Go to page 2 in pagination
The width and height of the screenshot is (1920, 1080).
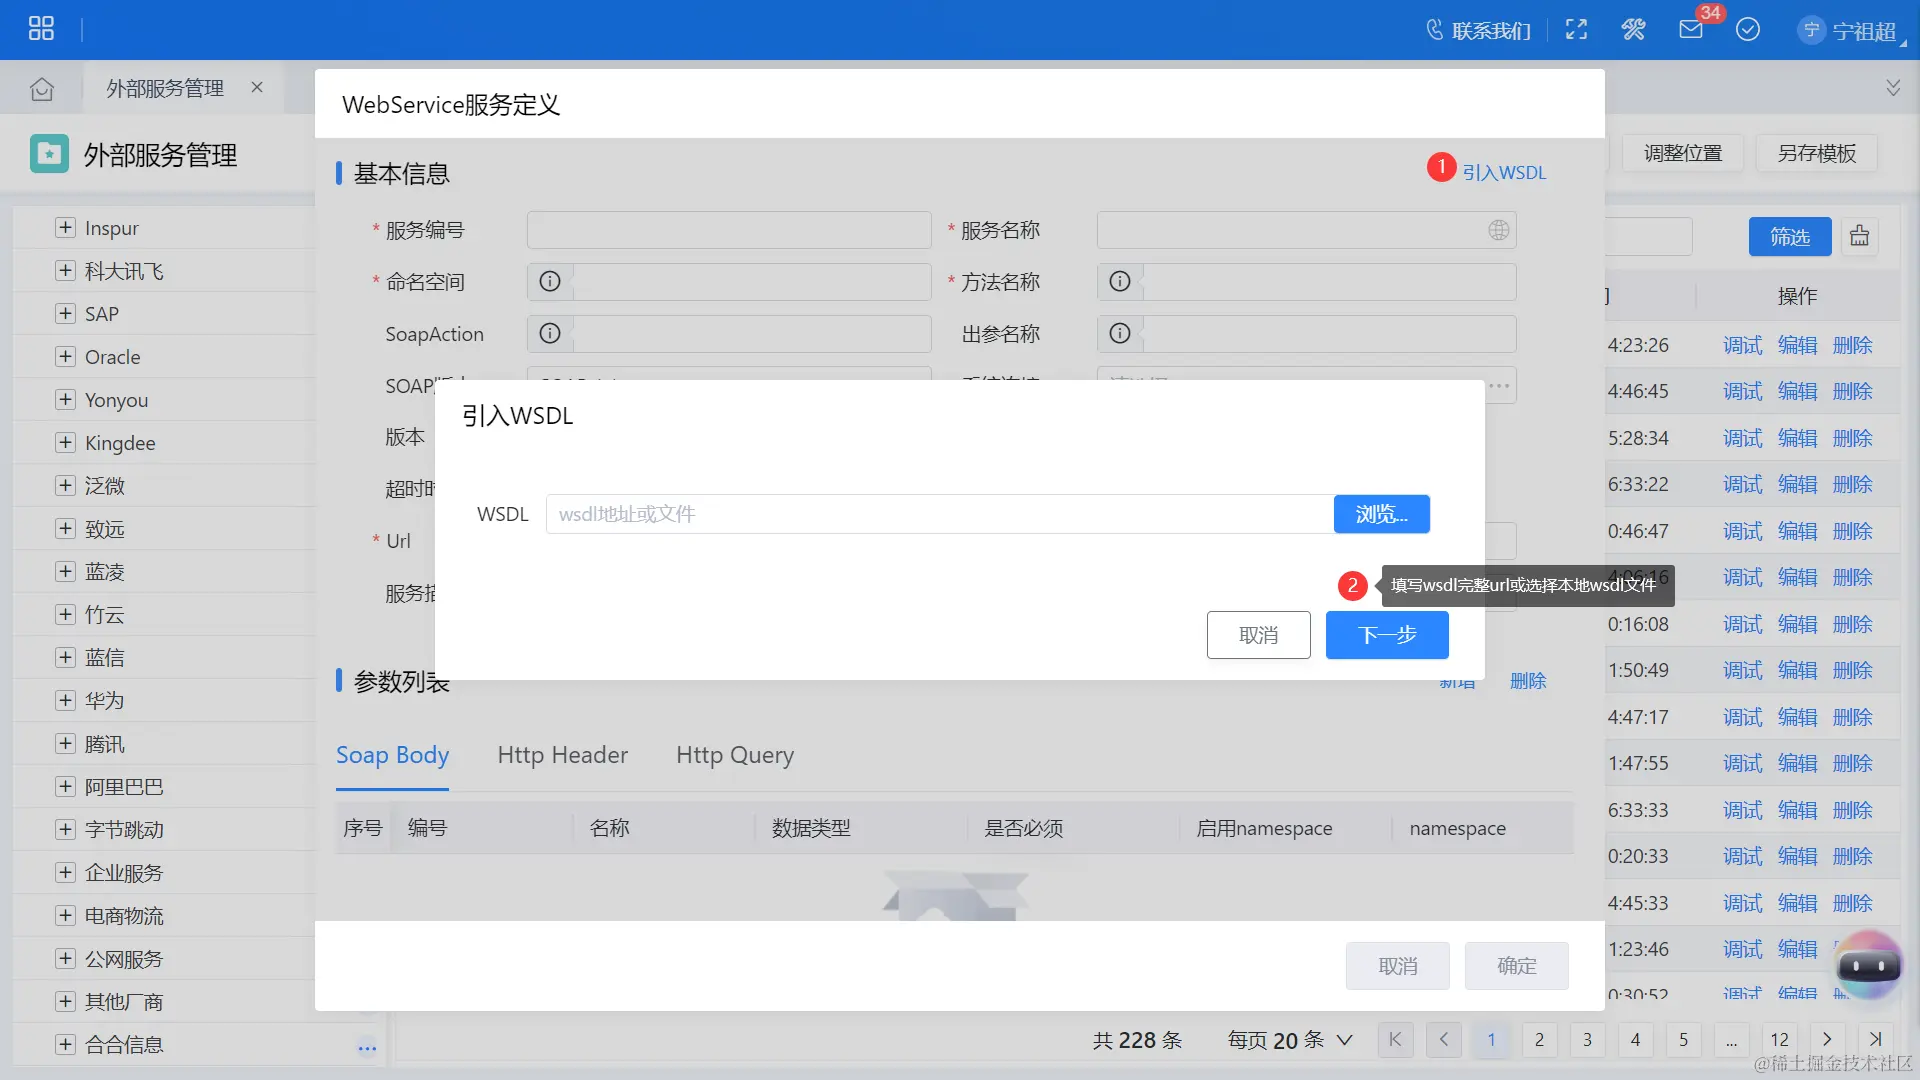[1539, 1040]
